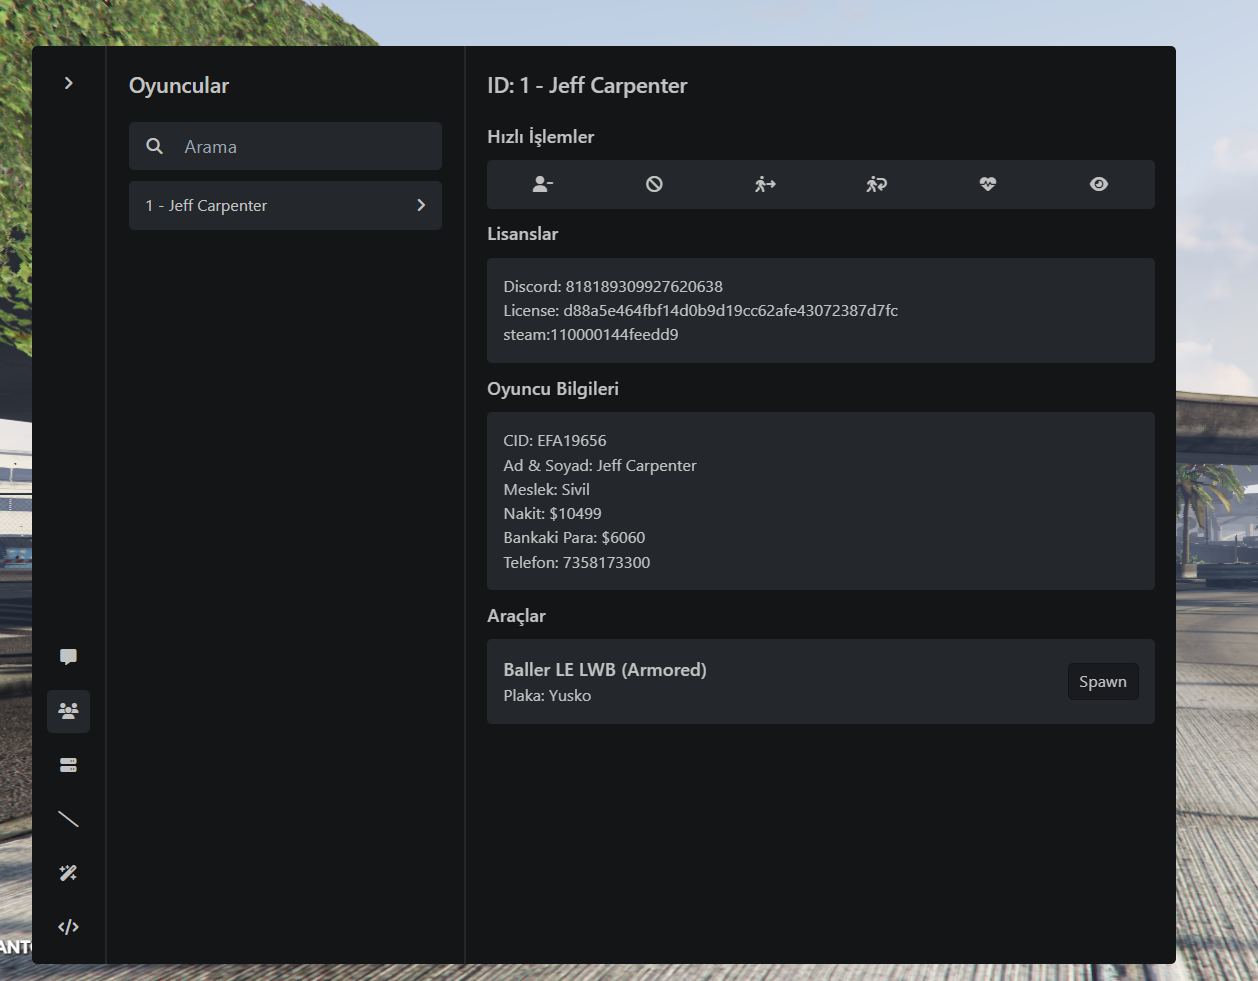Click the Telefon: 7358173300 line
Image resolution: width=1258 pixels, height=981 pixels.
tap(577, 562)
